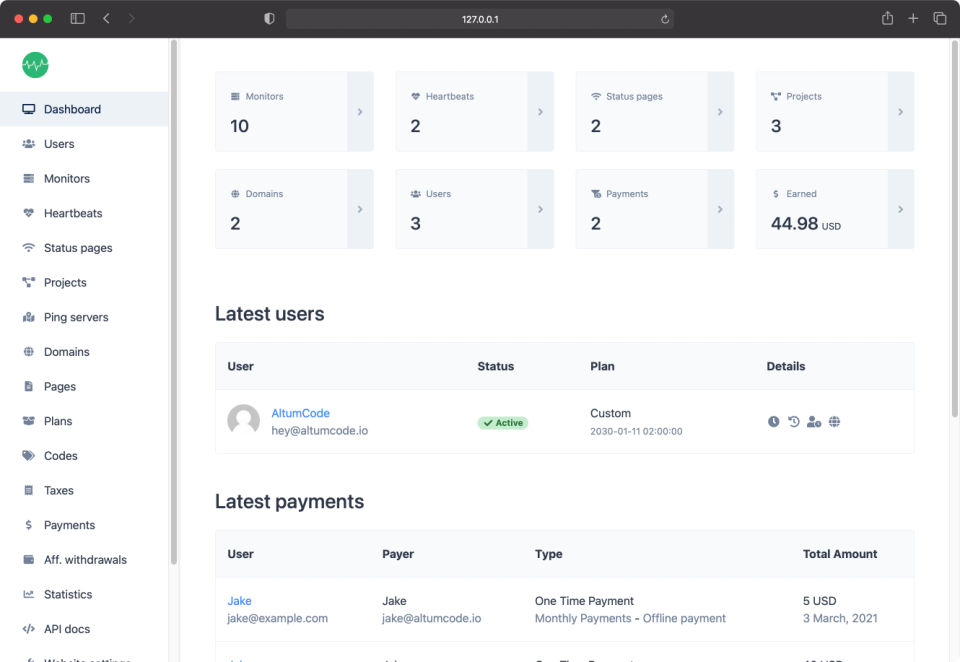Viewport: 960px width, 662px height.
Task: Click the Plans box icon in sidebar
Action: coord(28,421)
